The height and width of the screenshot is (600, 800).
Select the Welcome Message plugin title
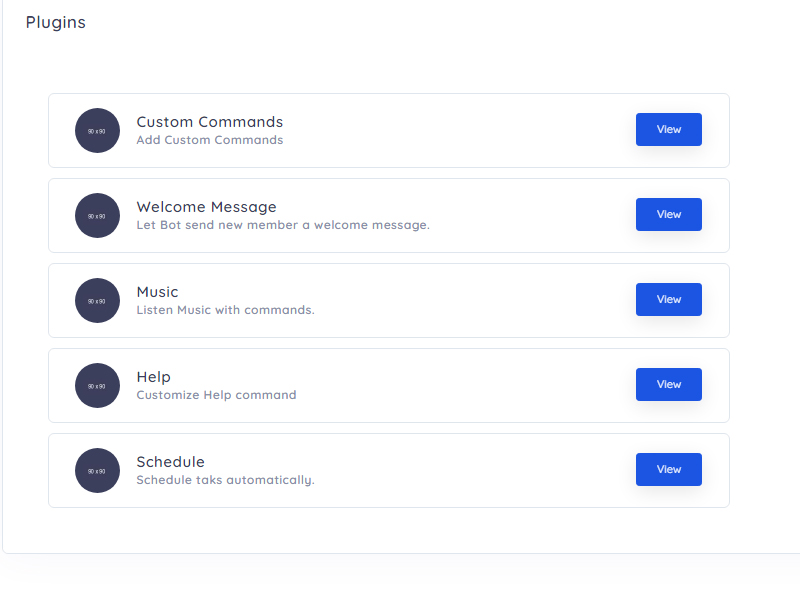click(x=206, y=207)
